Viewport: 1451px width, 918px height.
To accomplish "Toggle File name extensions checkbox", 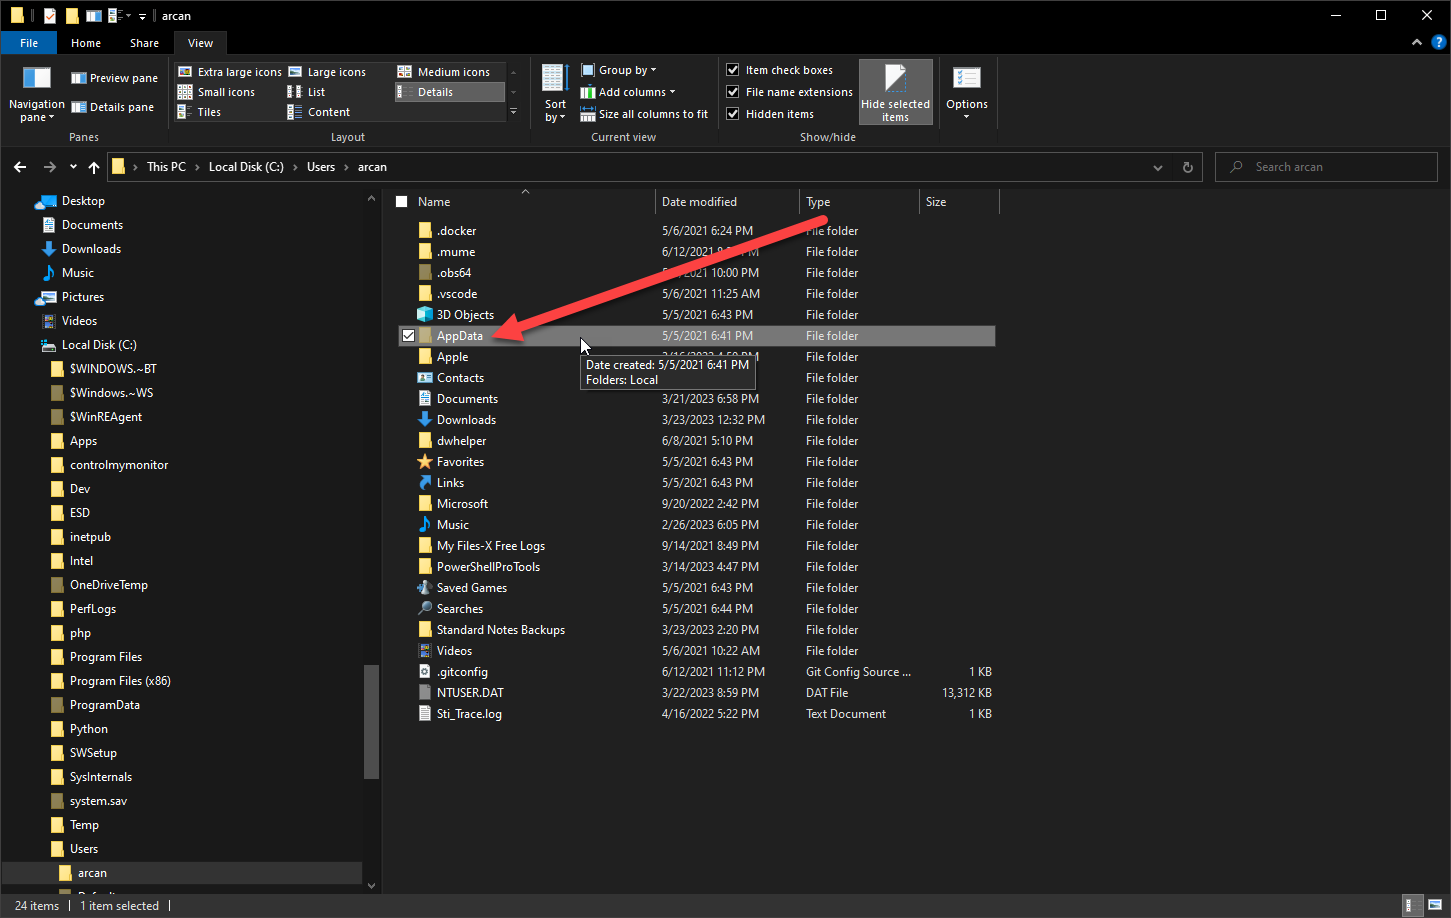I will [x=733, y=92].
